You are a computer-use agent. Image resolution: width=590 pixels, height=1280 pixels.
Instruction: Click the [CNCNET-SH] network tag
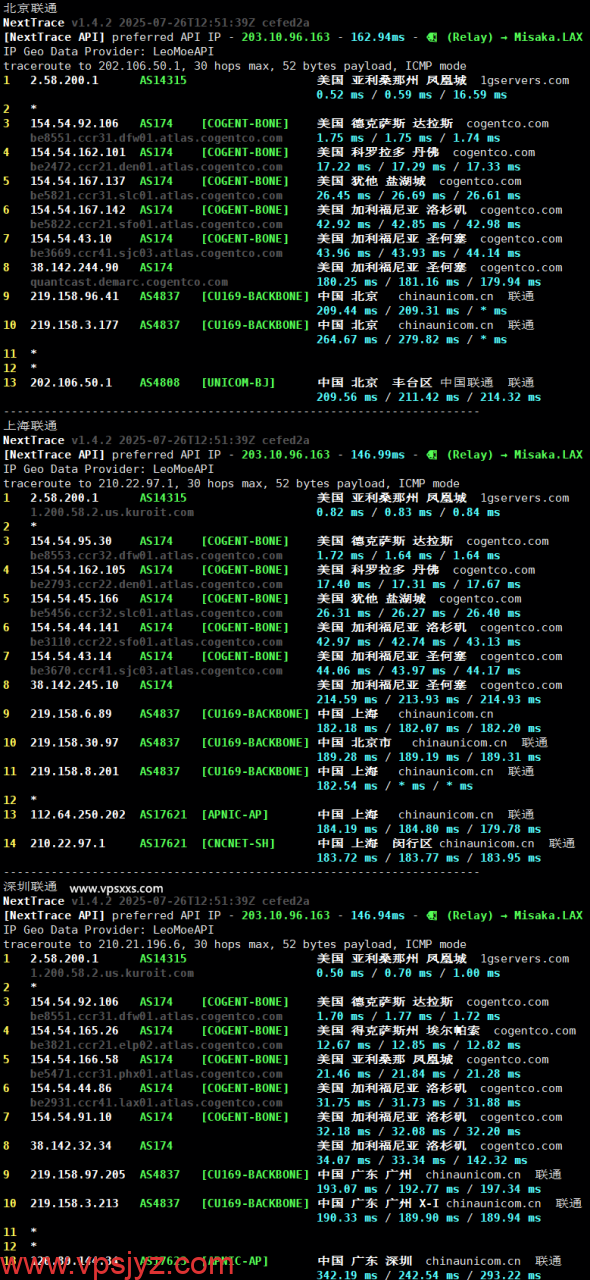(238, 844)
